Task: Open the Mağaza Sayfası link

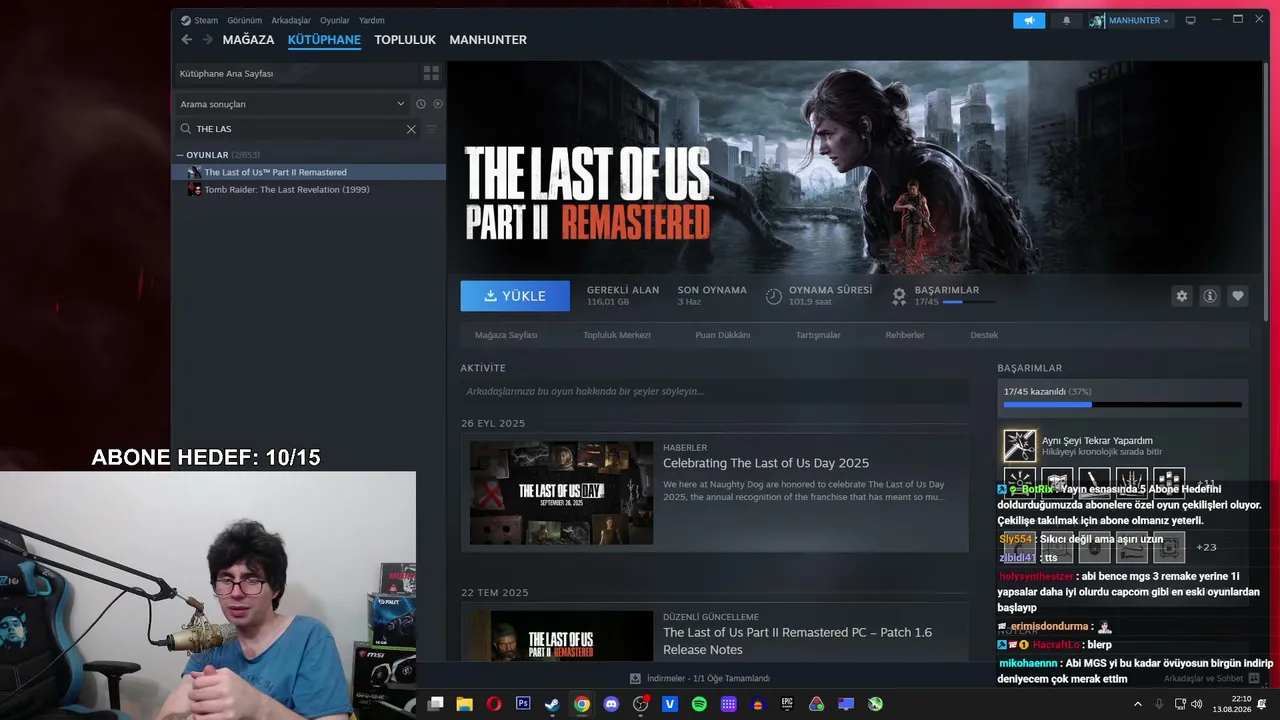Action: tap(506, 335)
